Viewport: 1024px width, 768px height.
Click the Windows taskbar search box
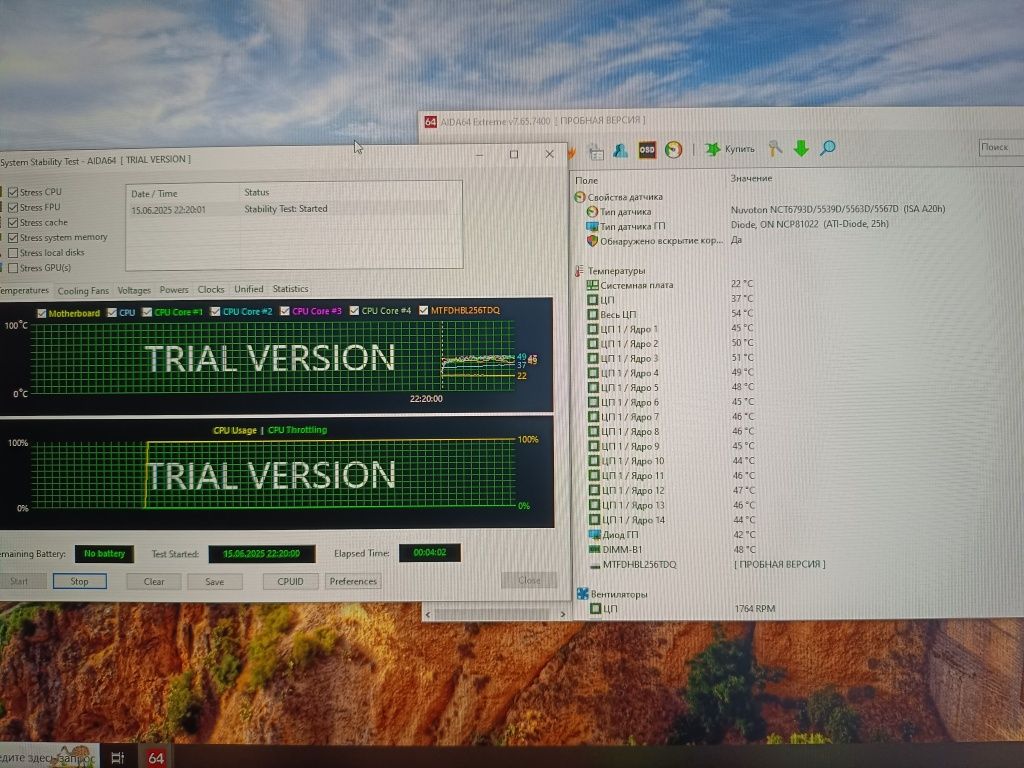coord(50,758)
